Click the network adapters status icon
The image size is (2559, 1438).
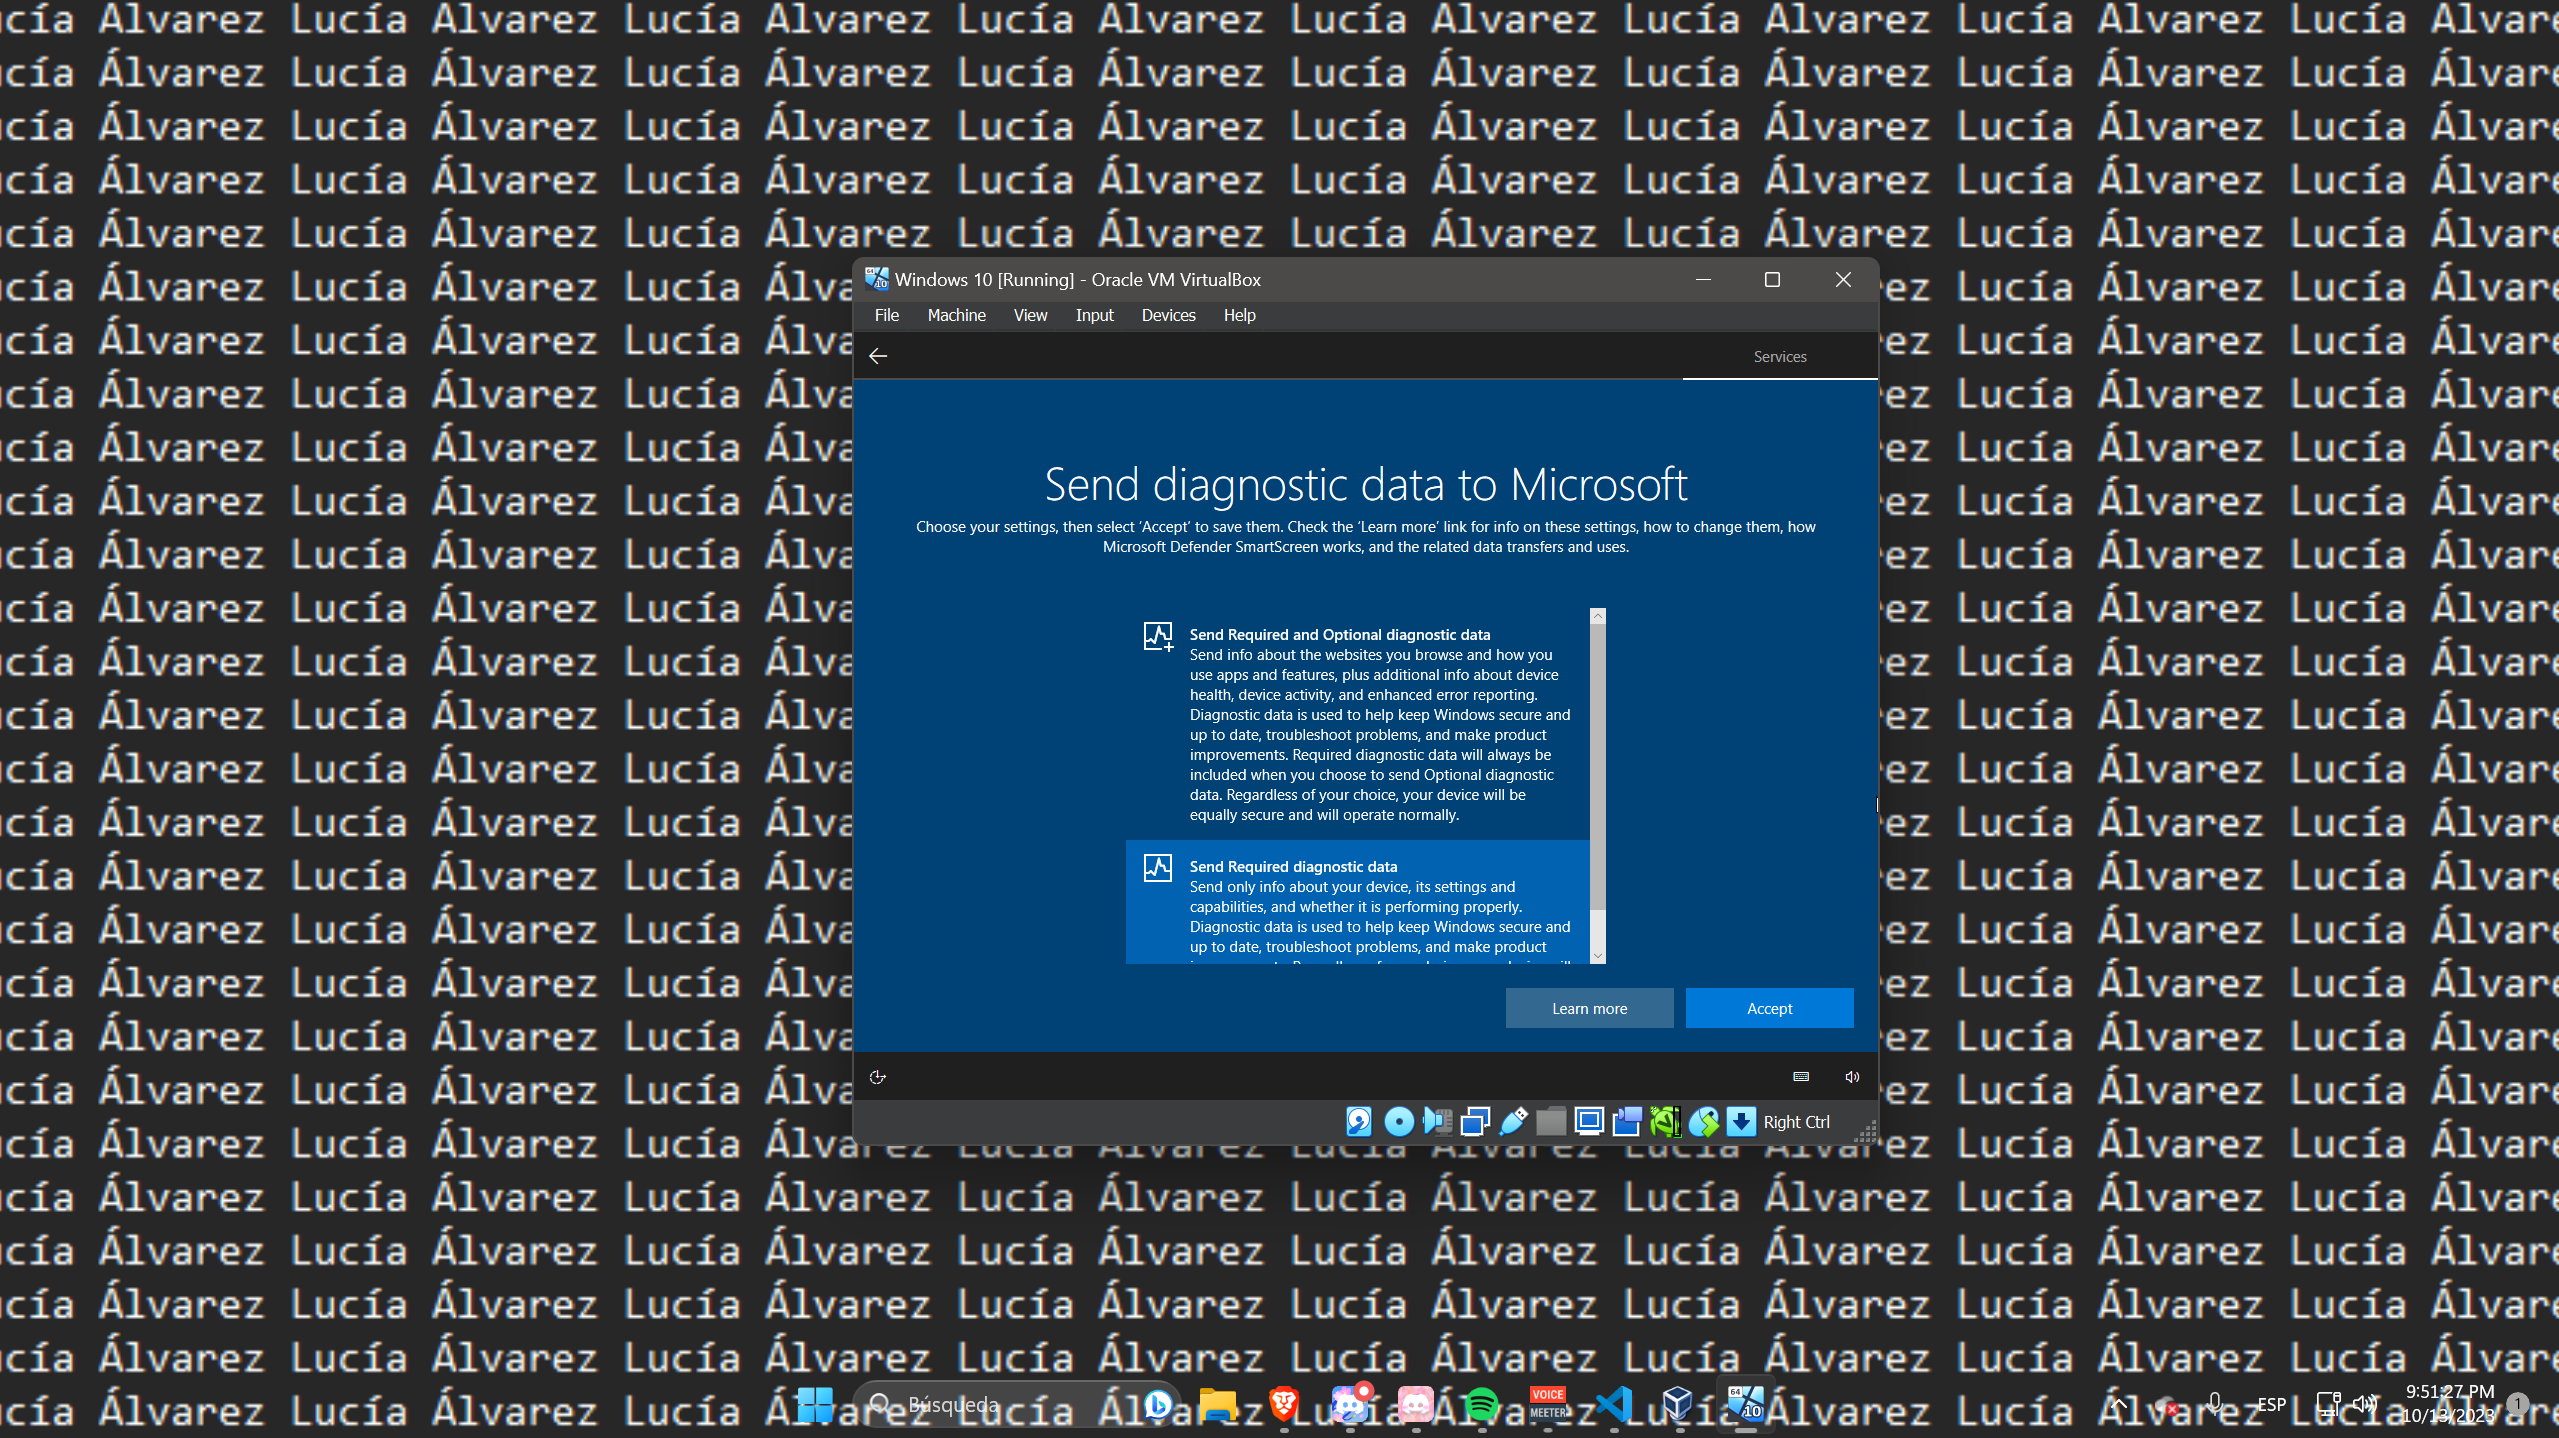coord(1475,1121)
